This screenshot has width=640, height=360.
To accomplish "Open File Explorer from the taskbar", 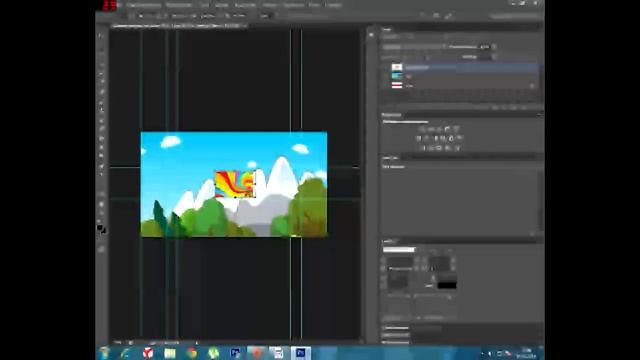I will [170, 353].
